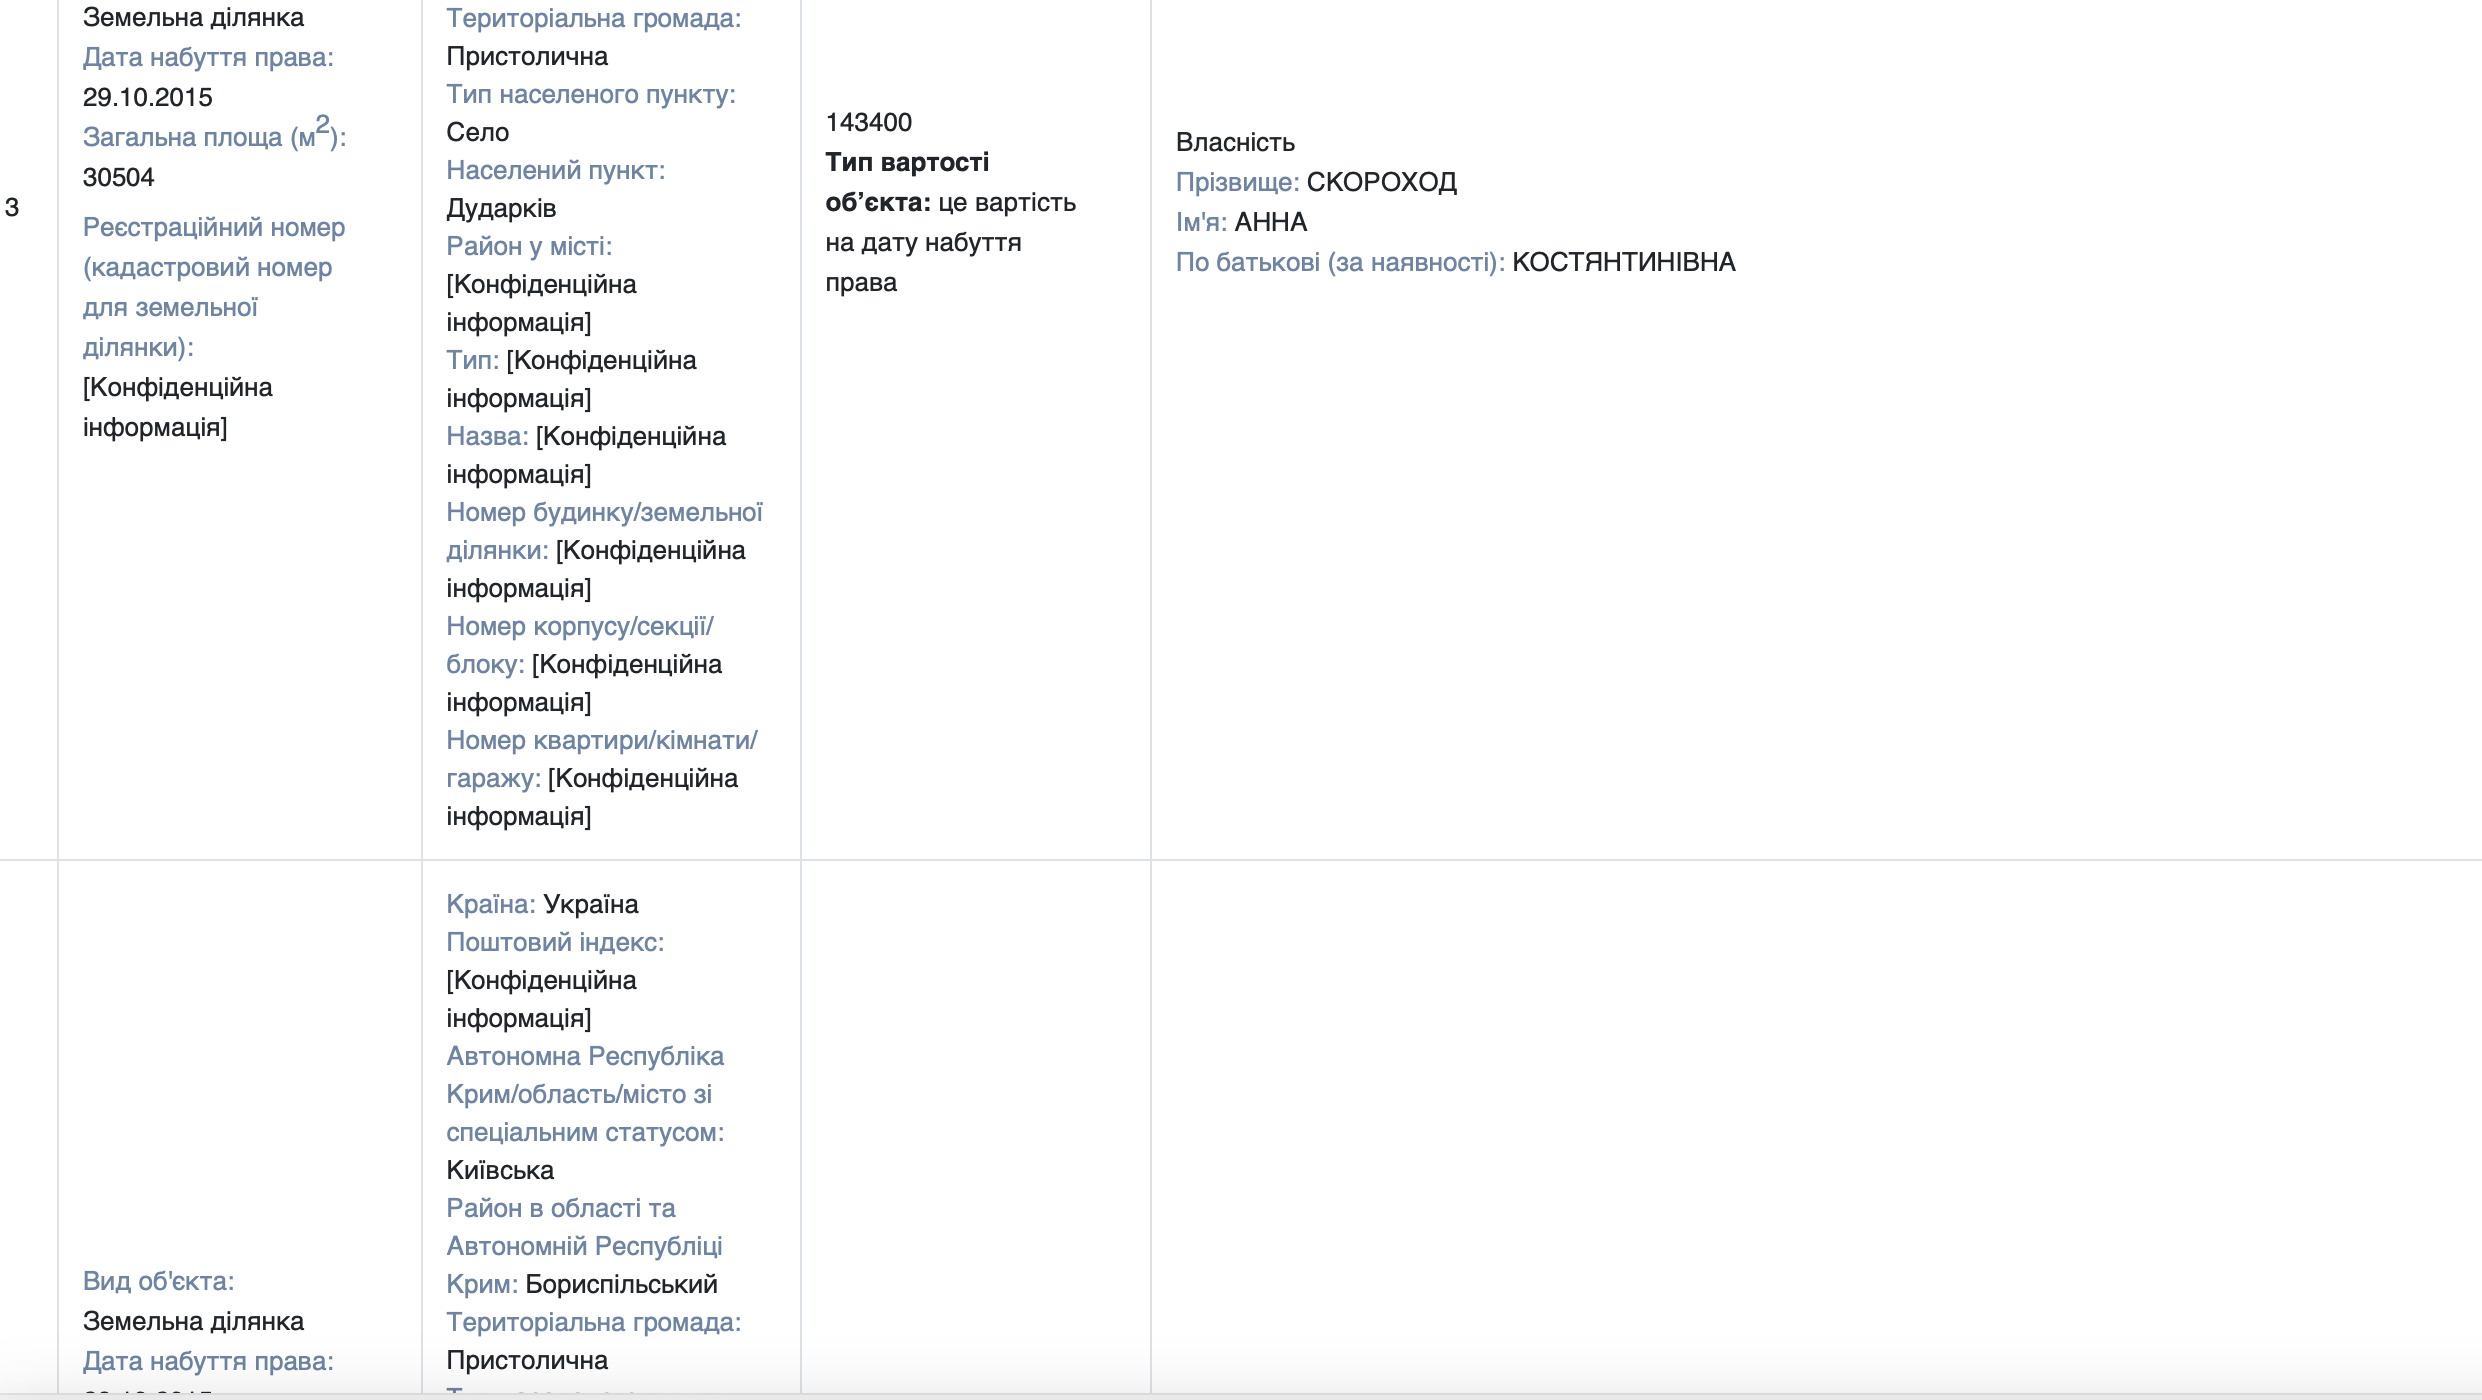Click the row number 3 cell
This screenshot has height=1400, width=2482.
point(12,208)
